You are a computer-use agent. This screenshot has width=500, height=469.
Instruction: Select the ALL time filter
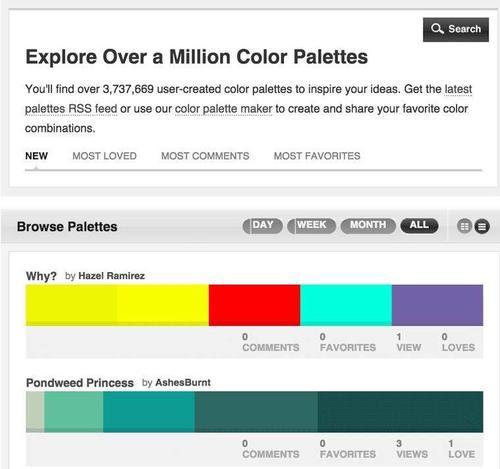coord(419,226)
